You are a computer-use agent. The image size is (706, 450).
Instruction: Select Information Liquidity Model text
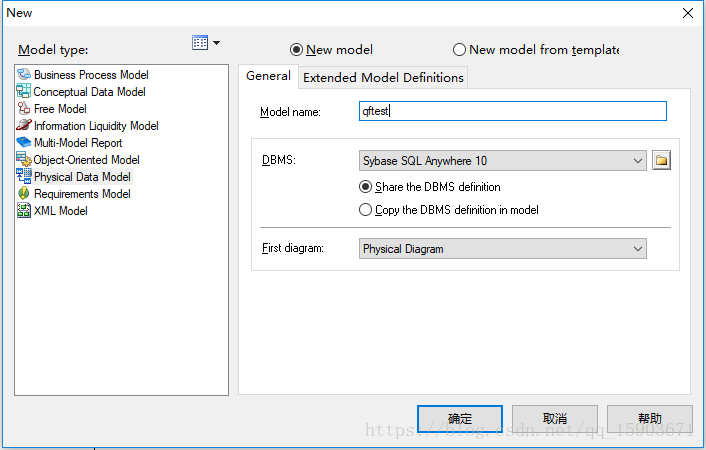click(x=96, y=126)
